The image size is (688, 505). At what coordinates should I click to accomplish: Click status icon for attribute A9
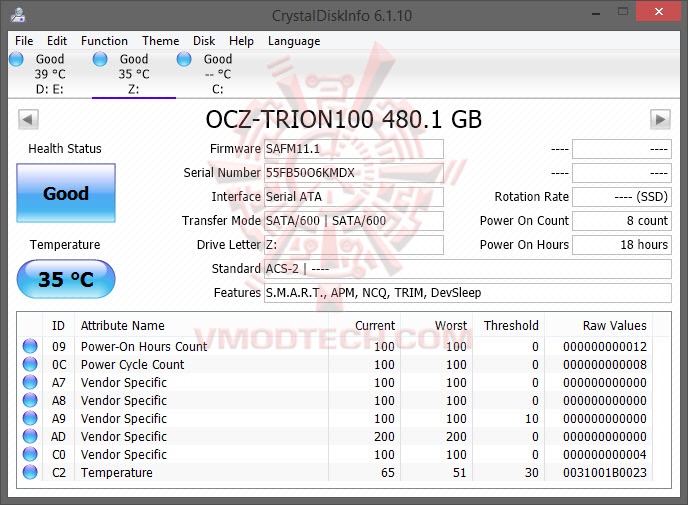pyautogui.click(x=30, y=418)
